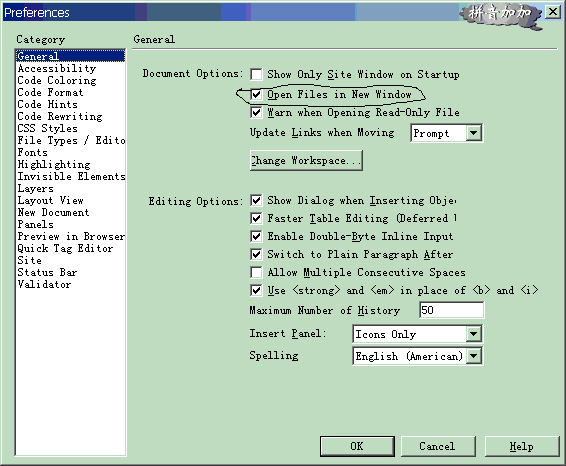Image resolution: width=566 pixels, height=466 pixels.
Task: Open the Insert Panel Icons Only dropdown
Action: tap(473, 334)
